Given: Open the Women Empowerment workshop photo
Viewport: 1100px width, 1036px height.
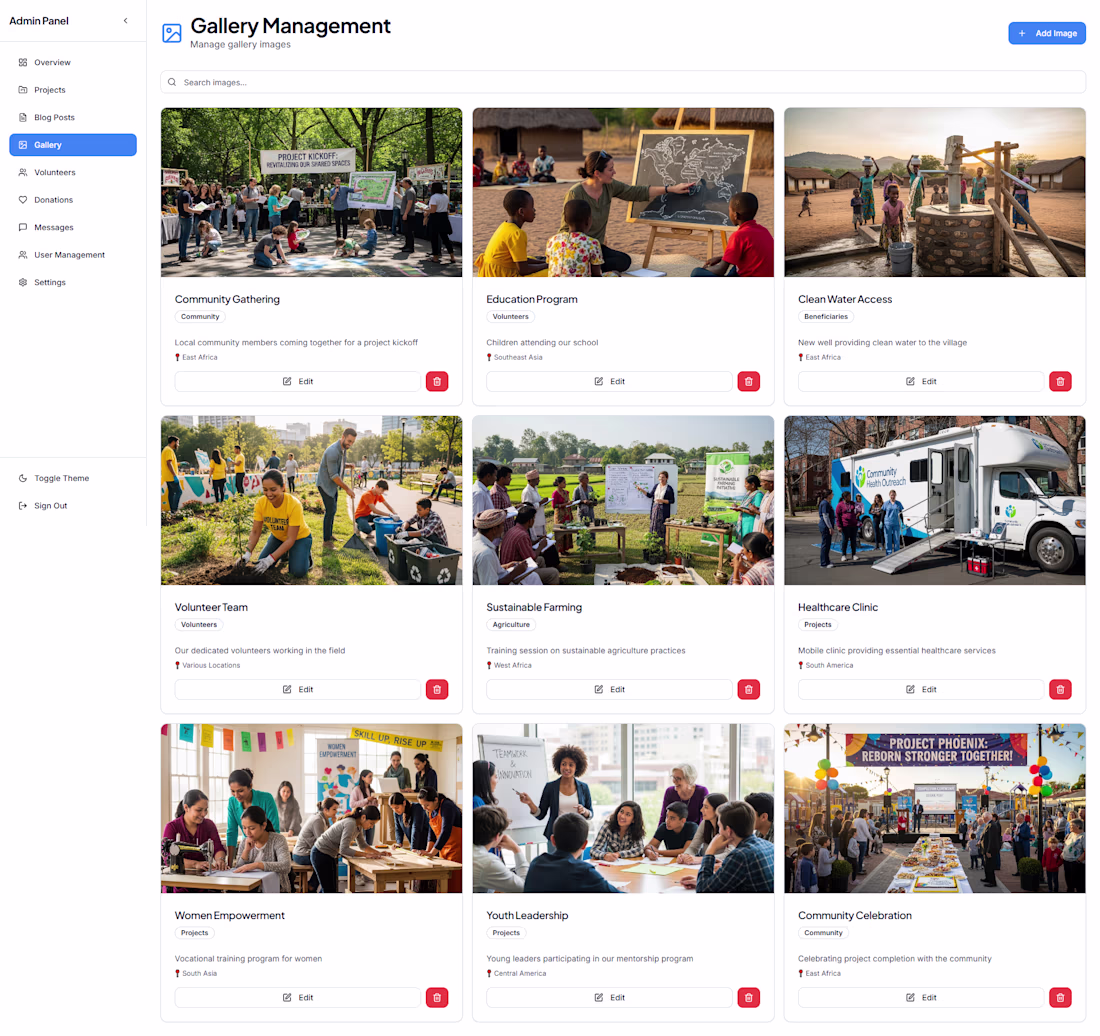Looking at the screenshot, I should pyautogui.click(x=311, y=808).
